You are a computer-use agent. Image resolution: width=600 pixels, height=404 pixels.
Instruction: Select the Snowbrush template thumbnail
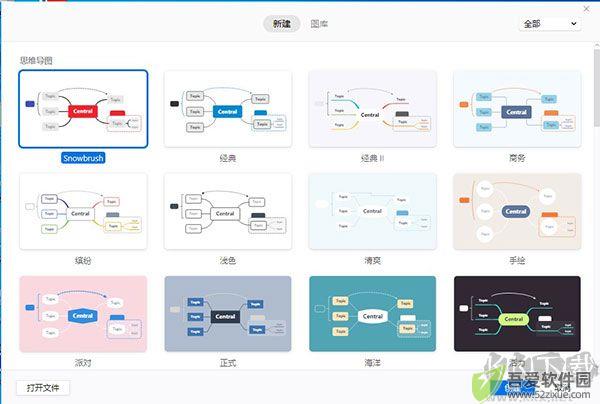tap(83, 109)
